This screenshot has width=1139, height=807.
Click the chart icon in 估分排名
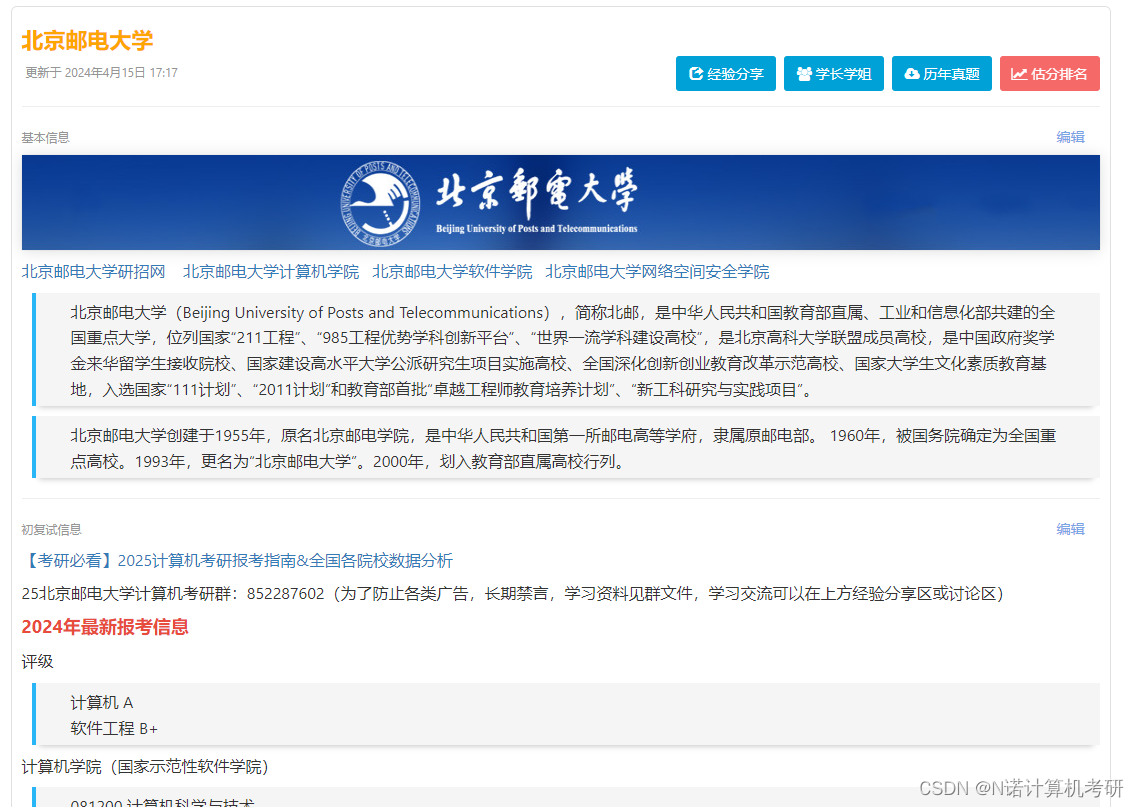pyautogui.click(x=1018, y=73)
